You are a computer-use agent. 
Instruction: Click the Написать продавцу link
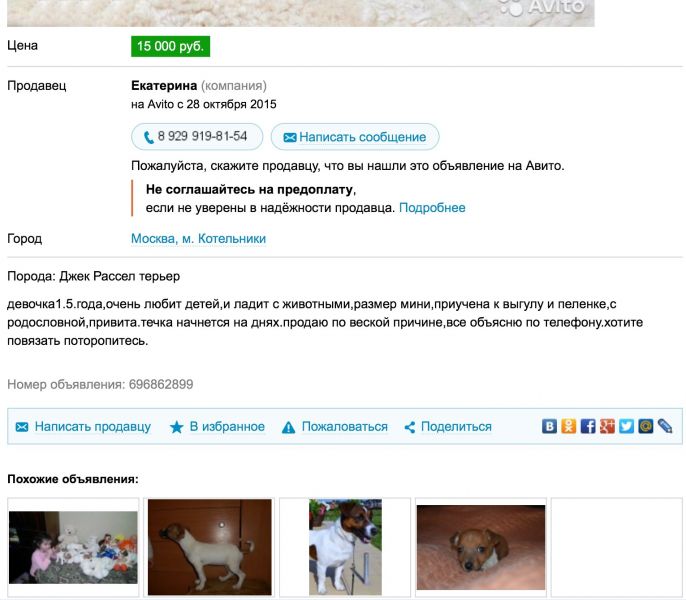(x=92, y=426)
